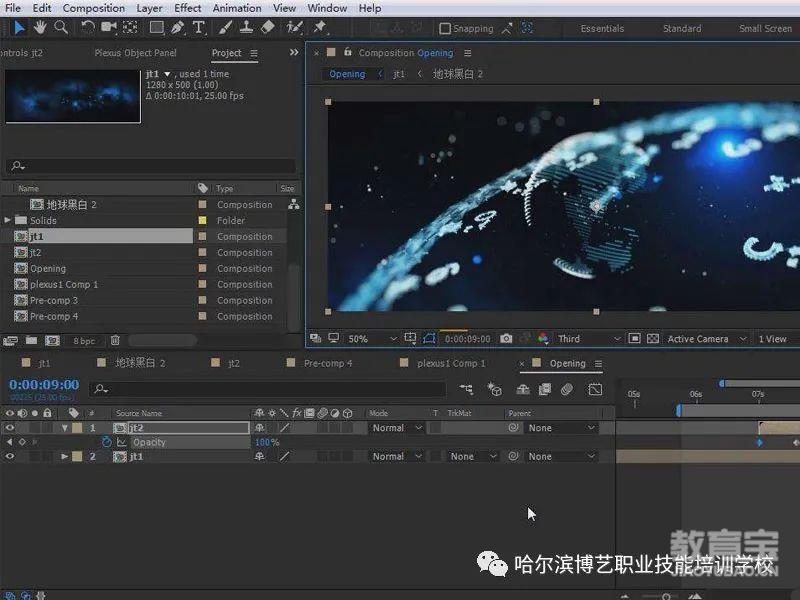800x600 pixels.
Task: Click the jt1 preview thumbnail in Project panel
Action: [x=73, y=96]
